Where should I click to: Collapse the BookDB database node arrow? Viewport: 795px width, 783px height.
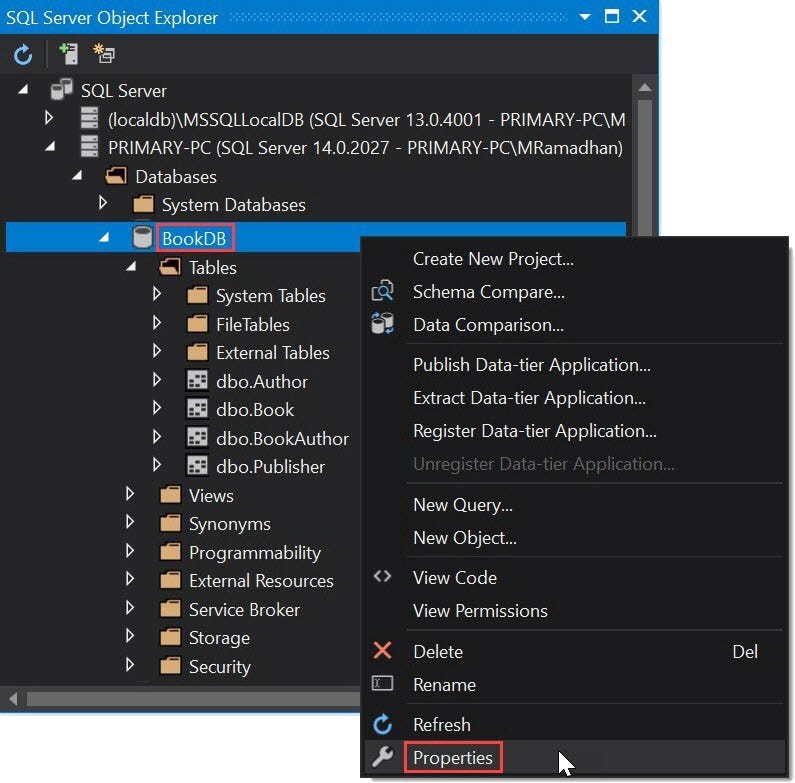click(104, 237)
